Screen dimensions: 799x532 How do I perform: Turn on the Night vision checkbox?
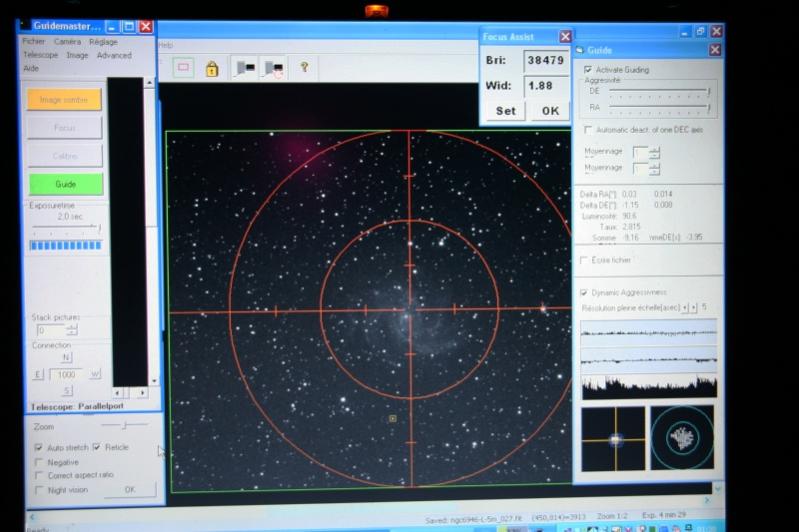coord(39,490)
